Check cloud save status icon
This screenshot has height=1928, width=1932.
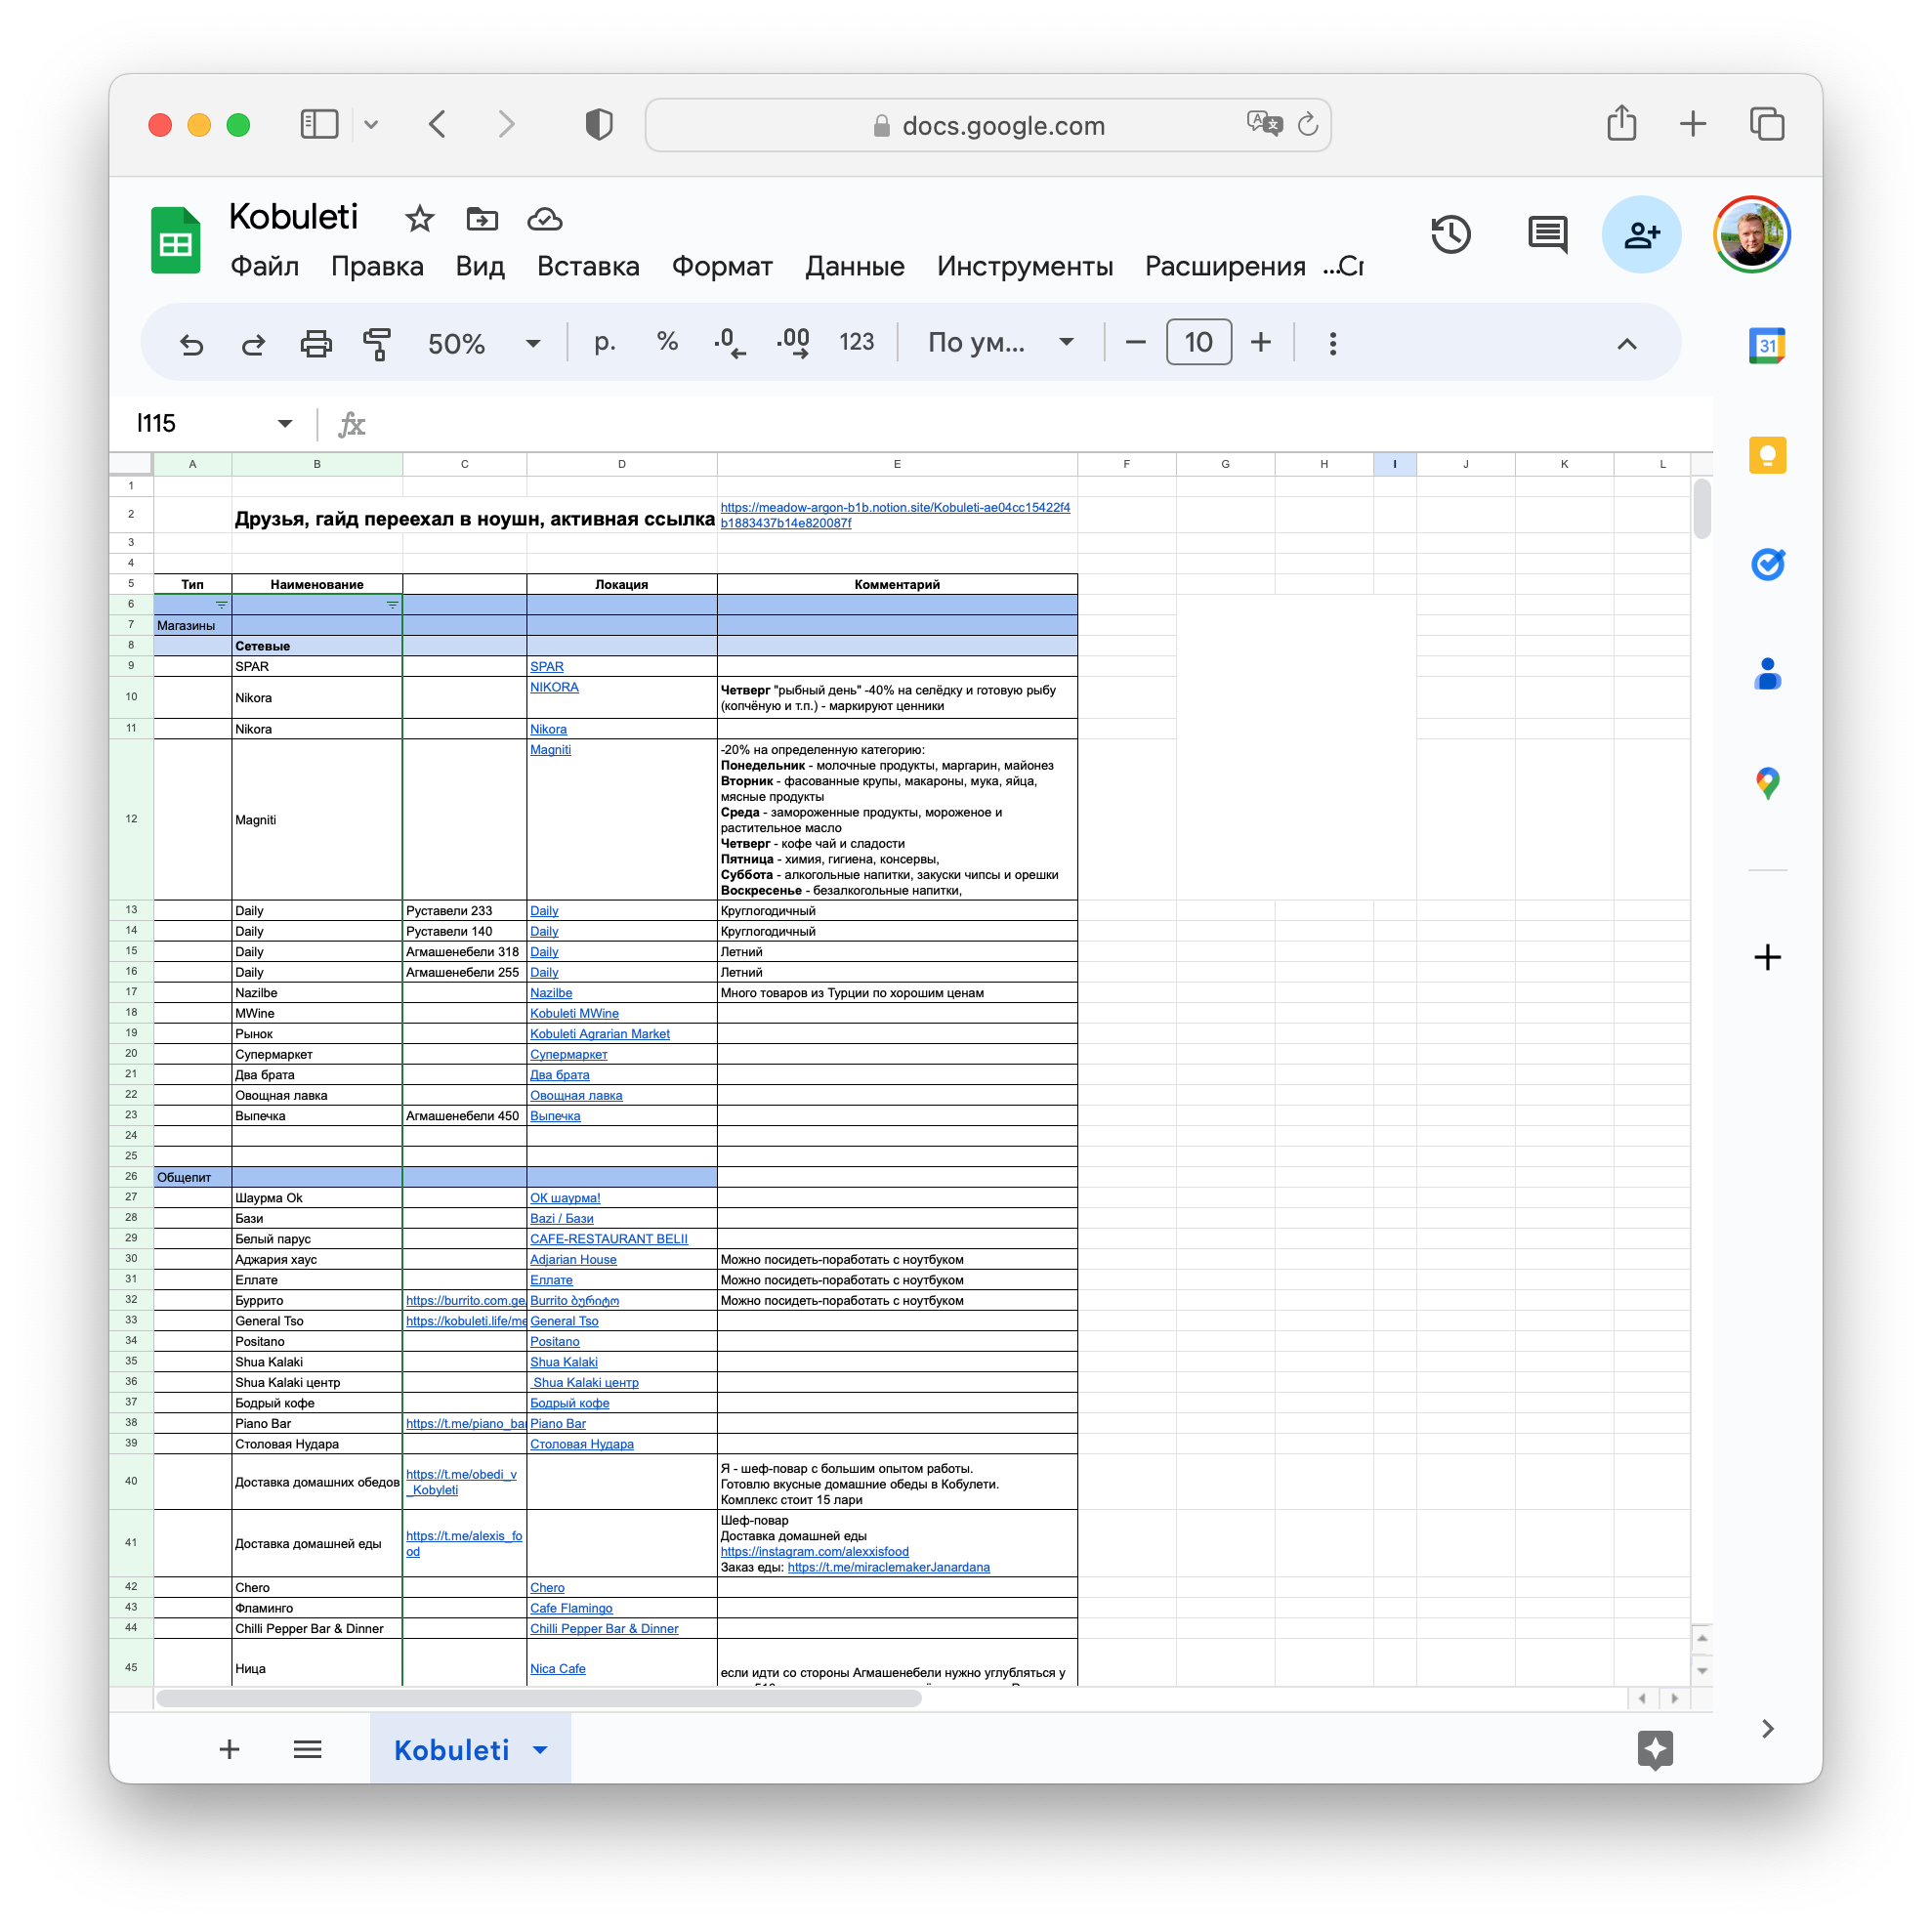[x=545, y=219]
